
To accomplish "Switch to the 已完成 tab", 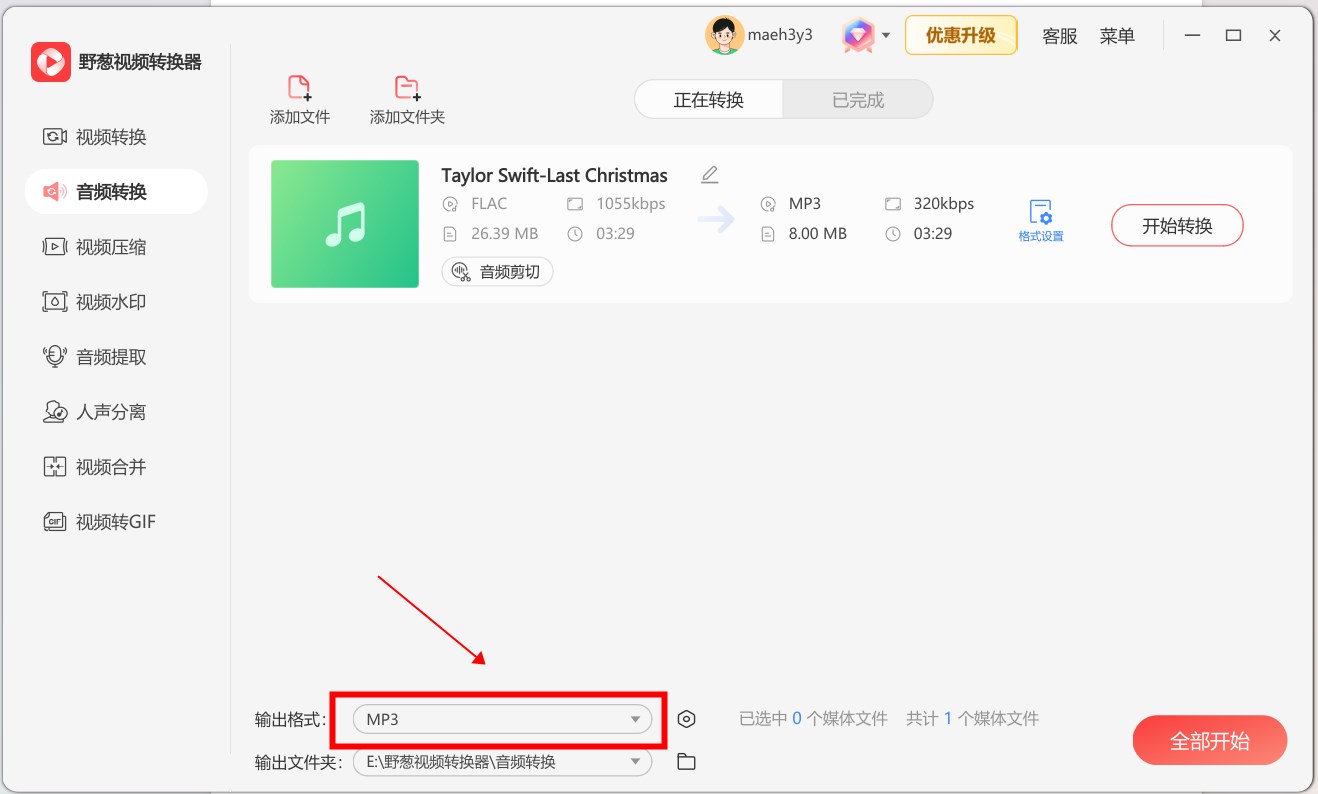I will pyautogui.click(x=858, y=100).
